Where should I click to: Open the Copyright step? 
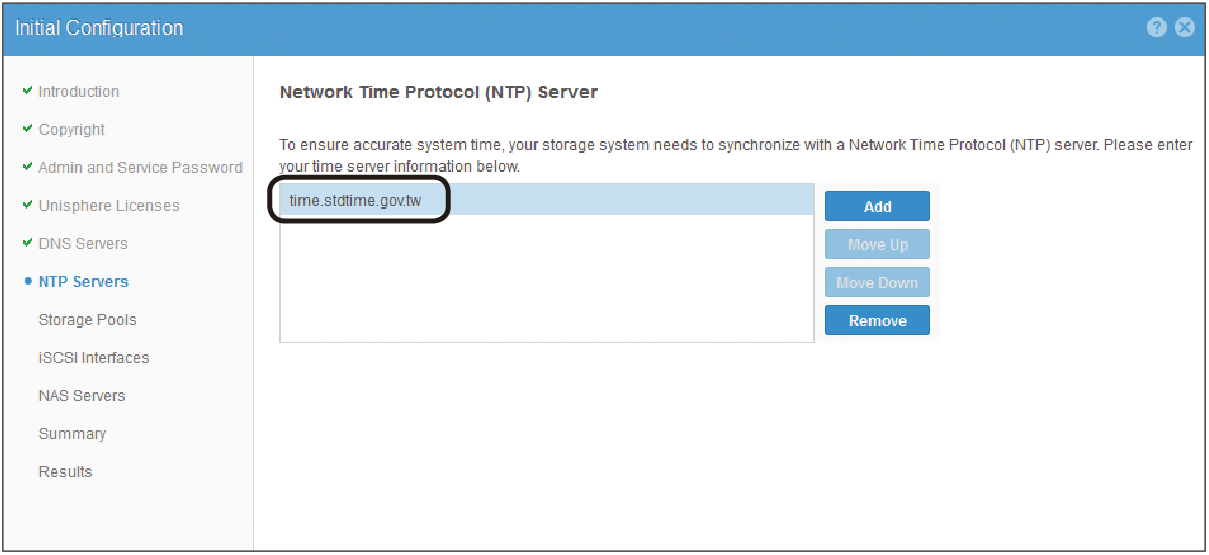72,130
